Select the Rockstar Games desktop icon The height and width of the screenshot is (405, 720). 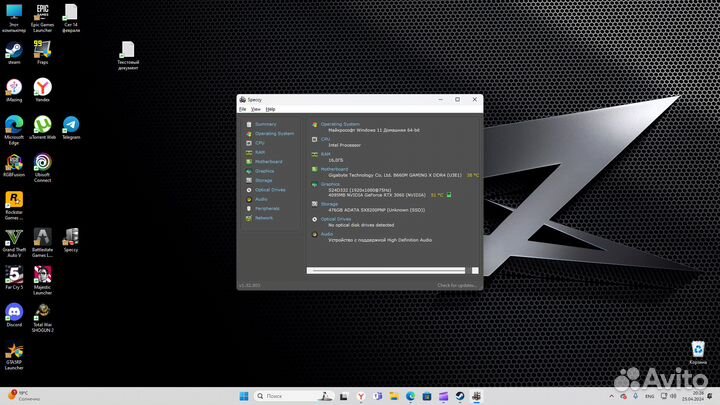click(x=14, y=206)
